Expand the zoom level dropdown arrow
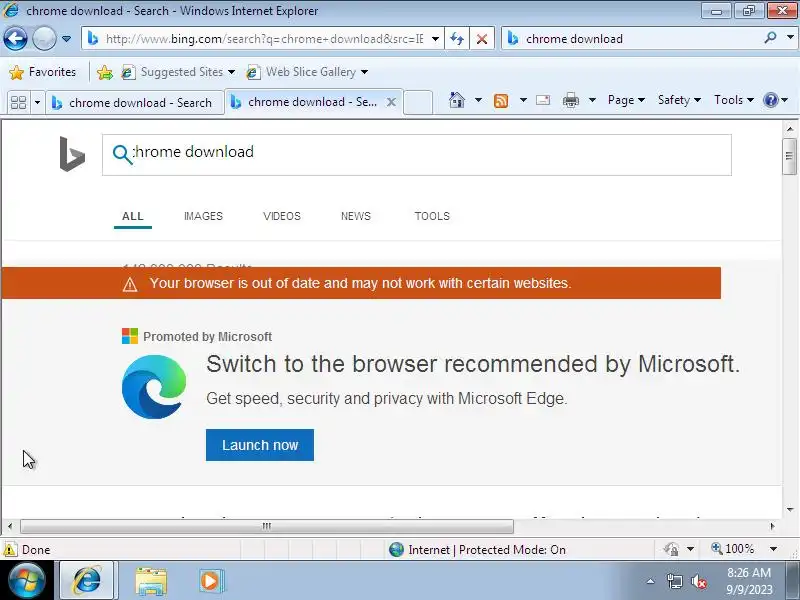The image size is (800, 600). (773, 549)
